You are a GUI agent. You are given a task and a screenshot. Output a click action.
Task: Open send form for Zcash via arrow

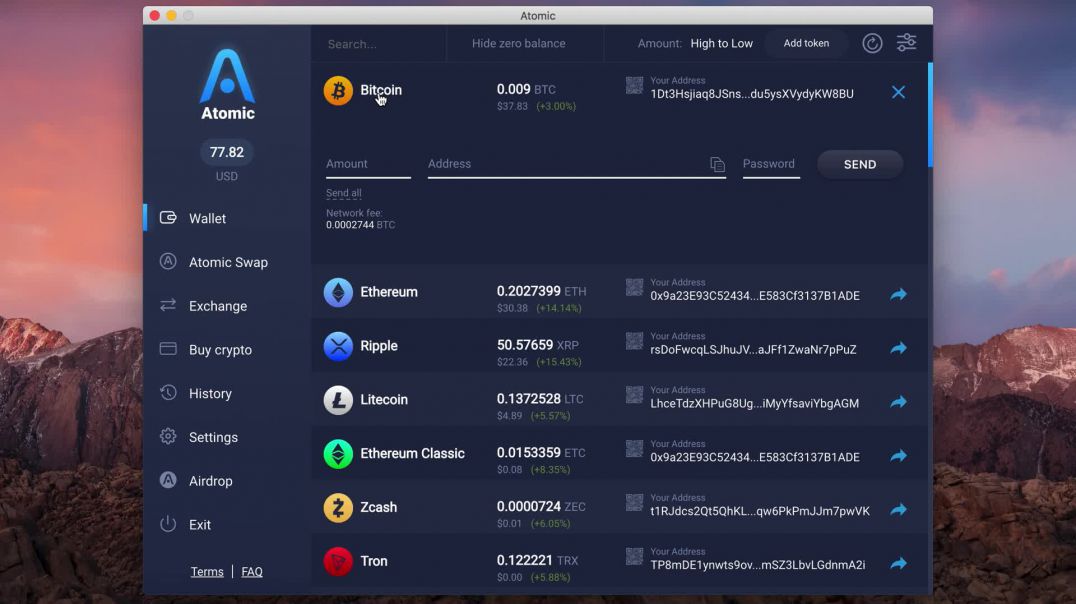[898, 510]
